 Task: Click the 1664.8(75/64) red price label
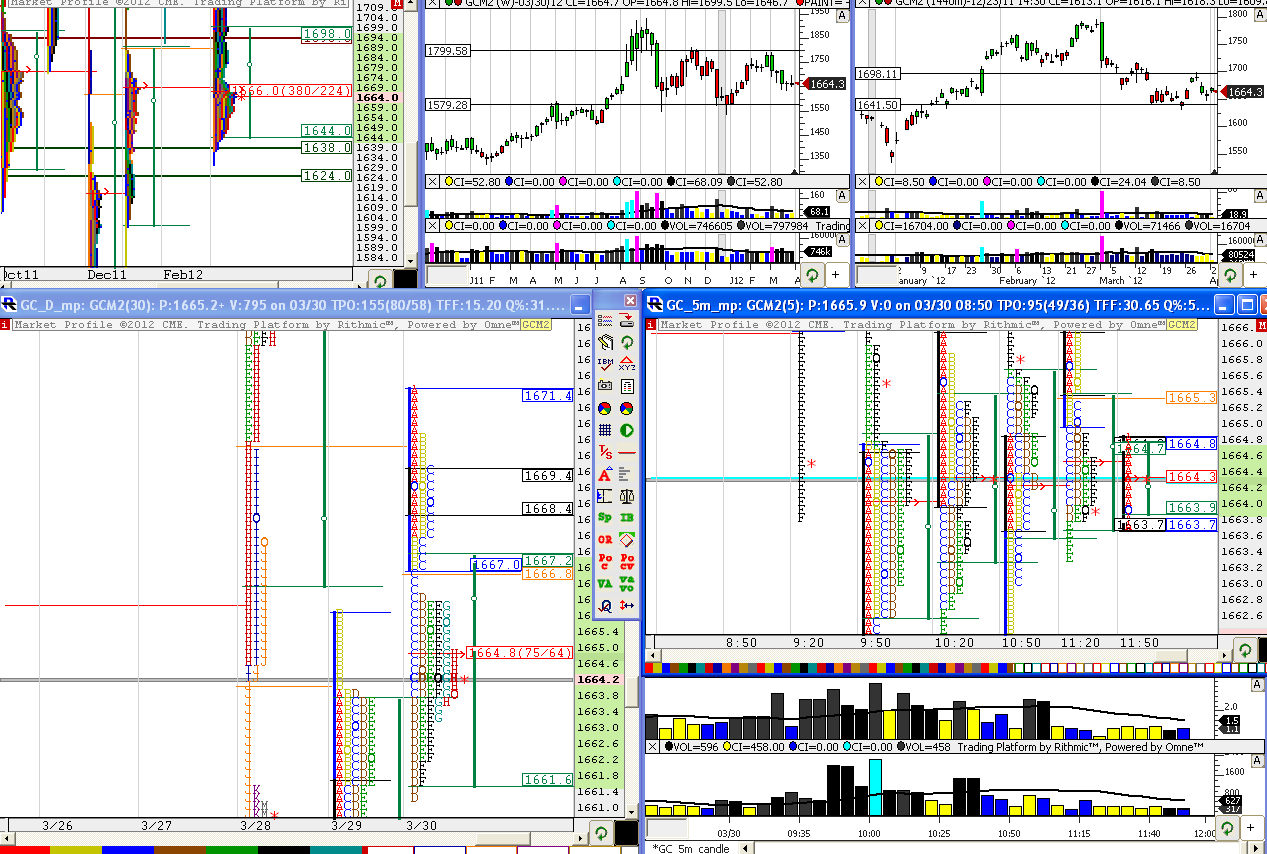click(520, 653)
